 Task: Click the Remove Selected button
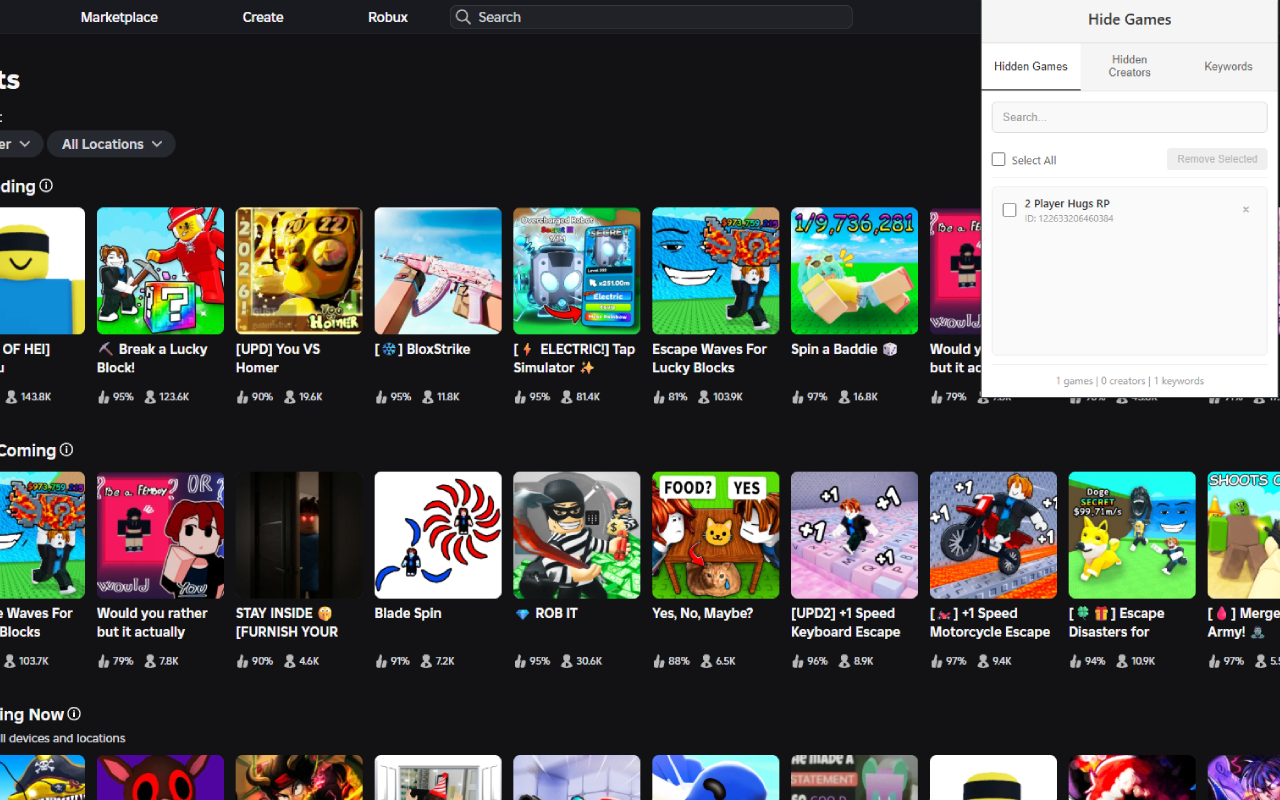pos(1217,159)
